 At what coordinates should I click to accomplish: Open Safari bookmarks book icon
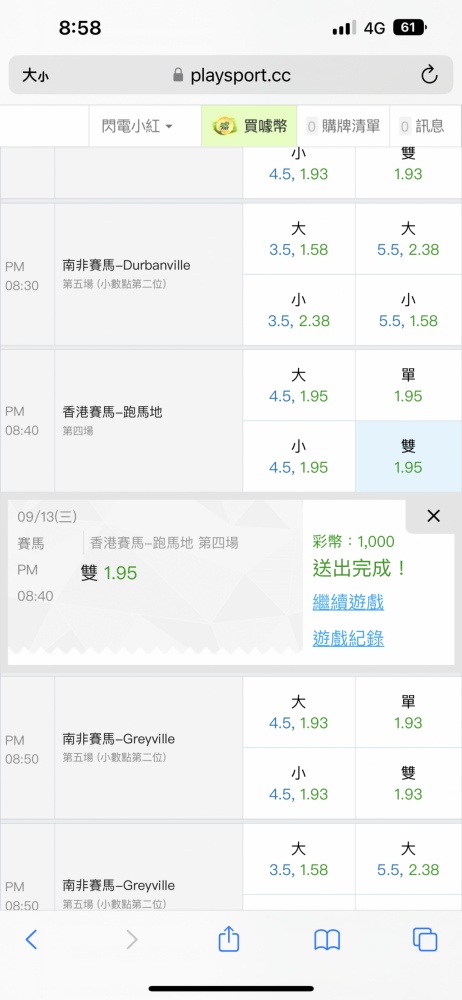[327, 940]
